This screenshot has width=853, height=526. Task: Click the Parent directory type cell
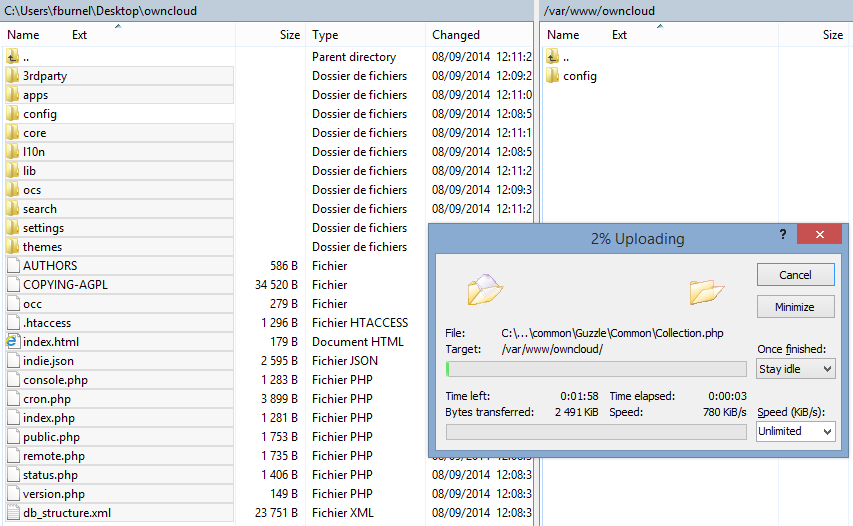[354, 57]
